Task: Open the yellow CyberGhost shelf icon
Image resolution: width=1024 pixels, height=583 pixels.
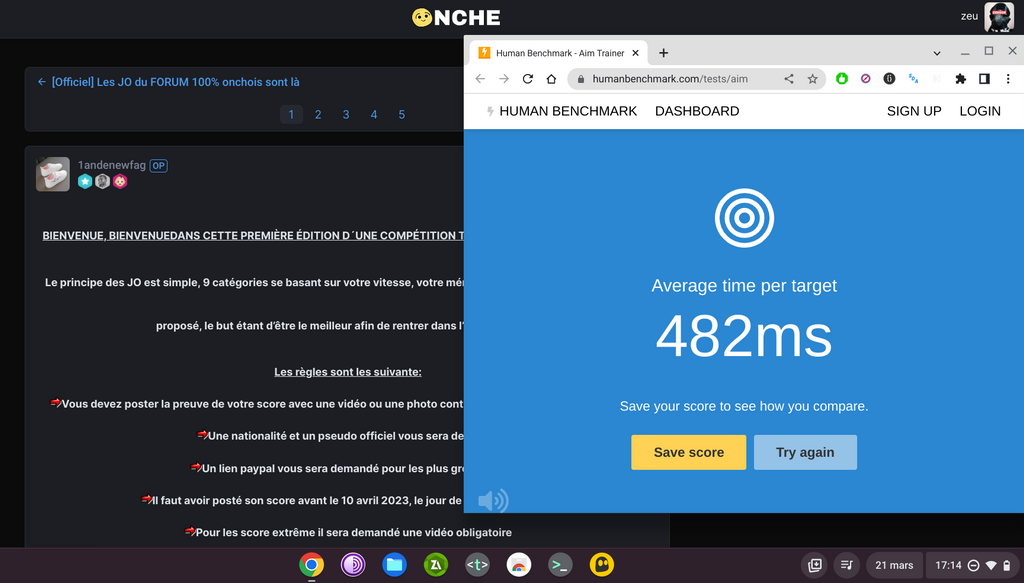Action: 601,565
